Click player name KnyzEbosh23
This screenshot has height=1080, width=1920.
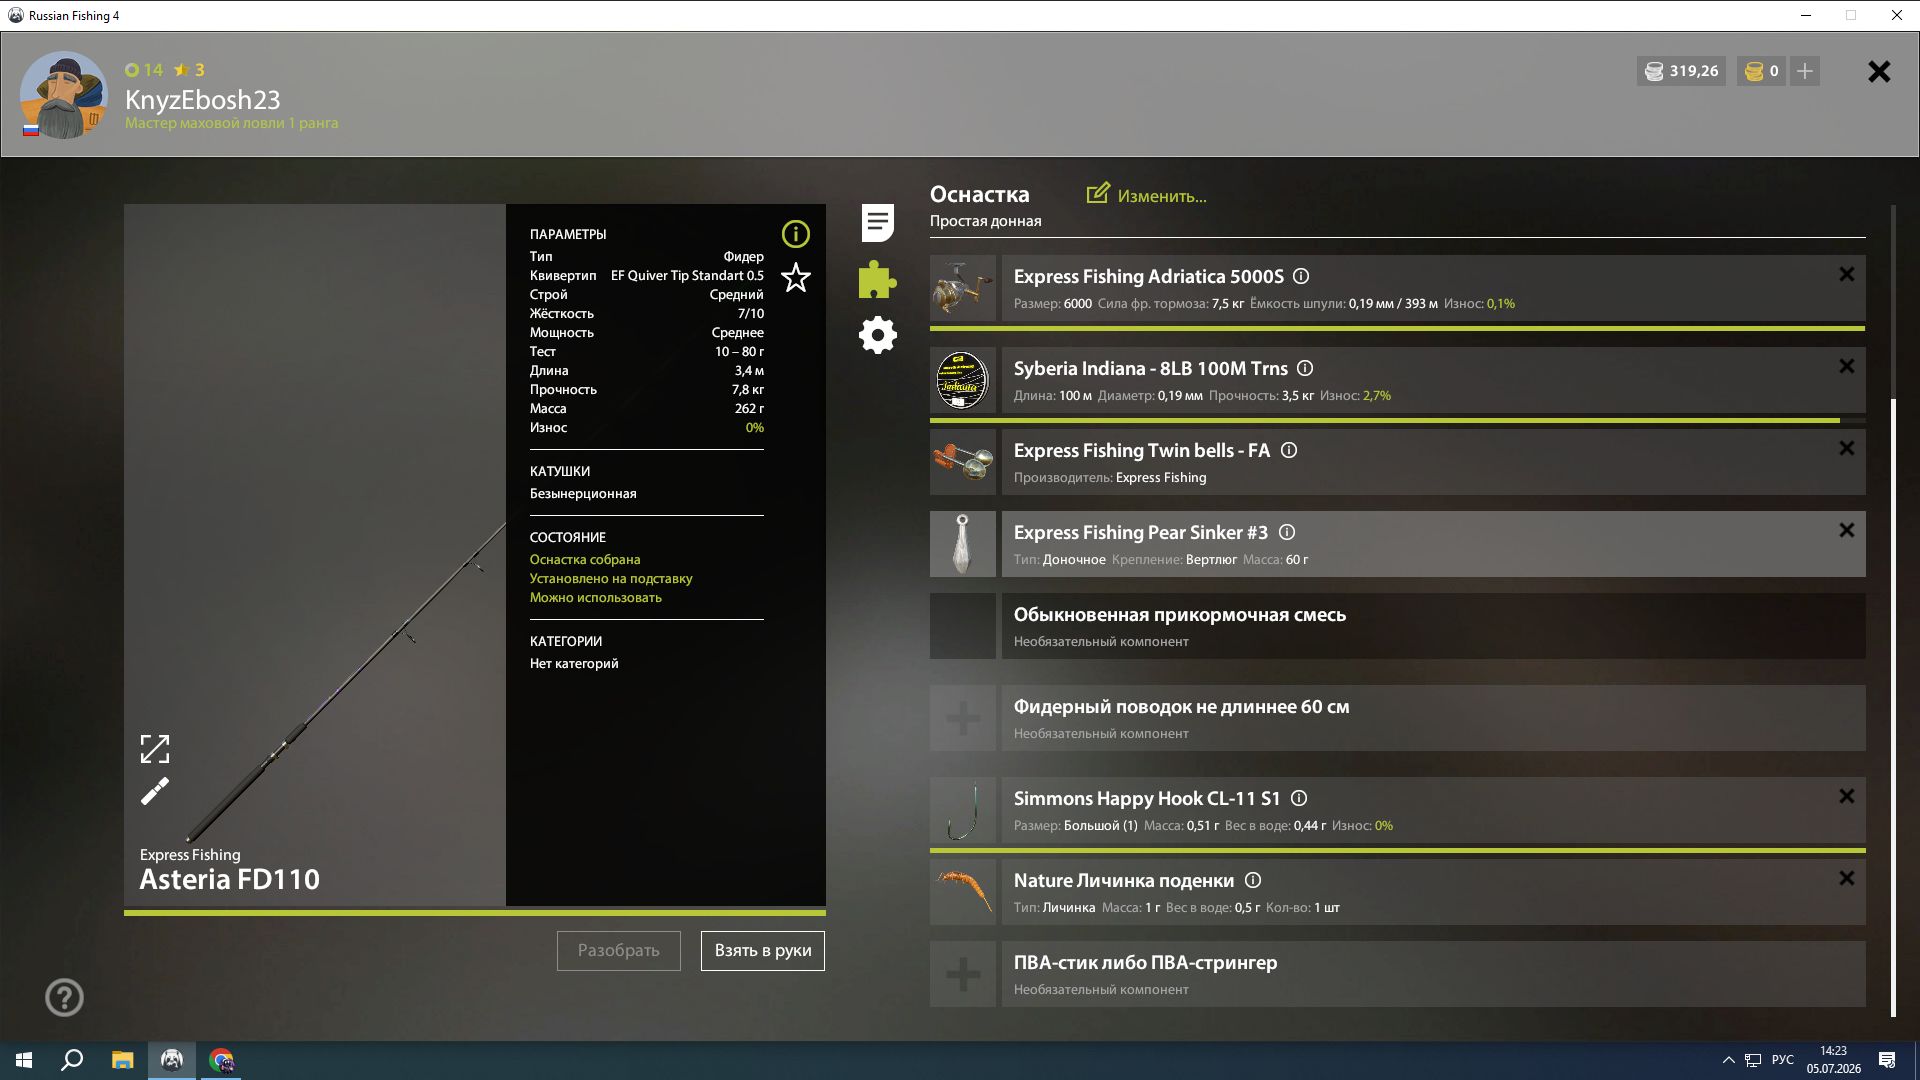pyautogui.click(x=203, y=100)
